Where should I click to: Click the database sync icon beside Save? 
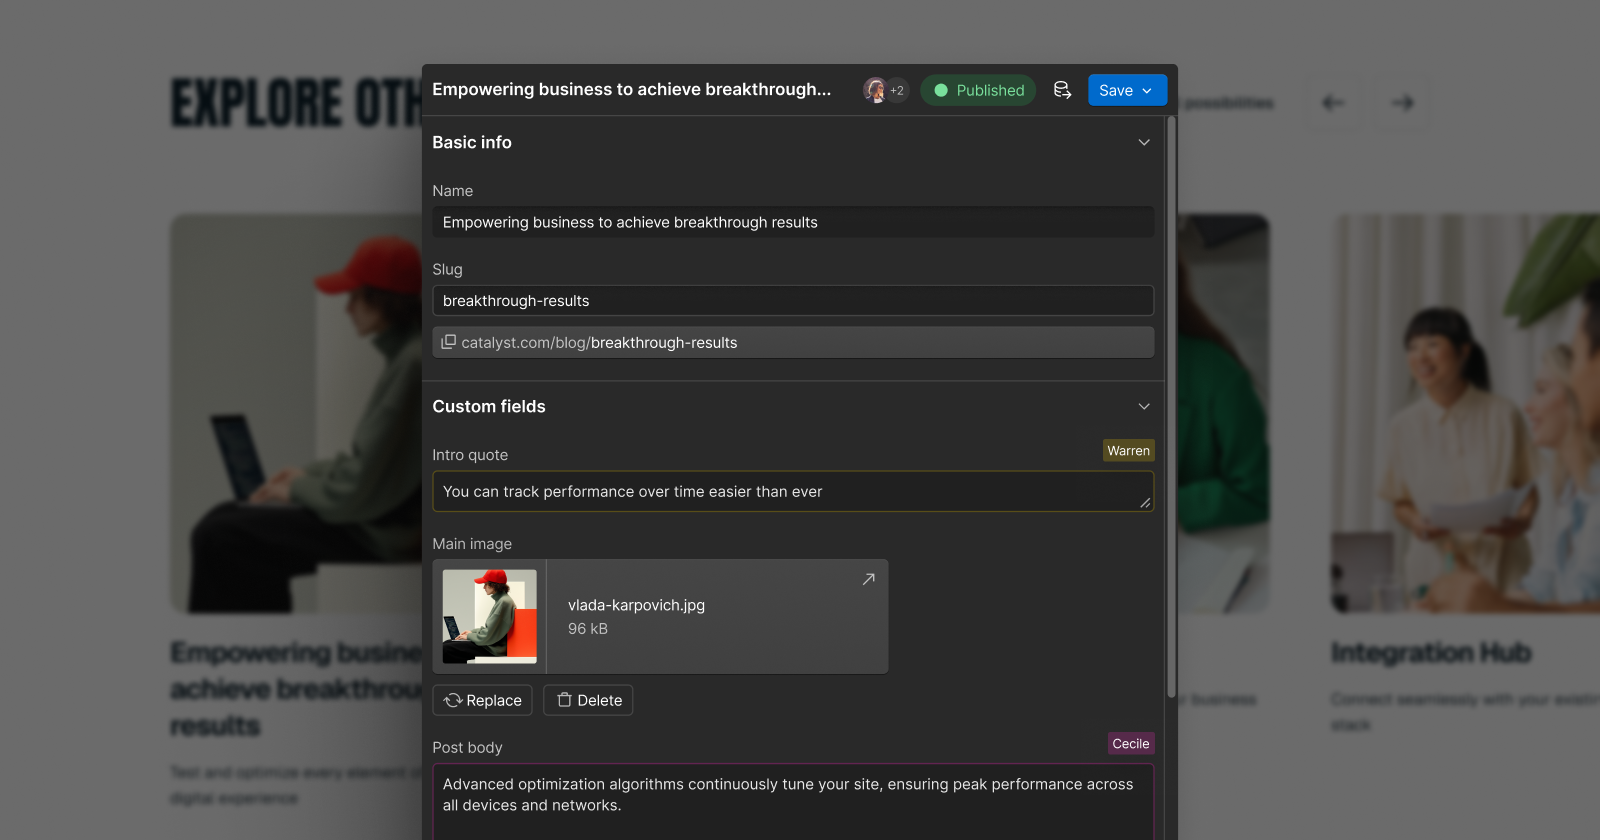(1062, 90)
